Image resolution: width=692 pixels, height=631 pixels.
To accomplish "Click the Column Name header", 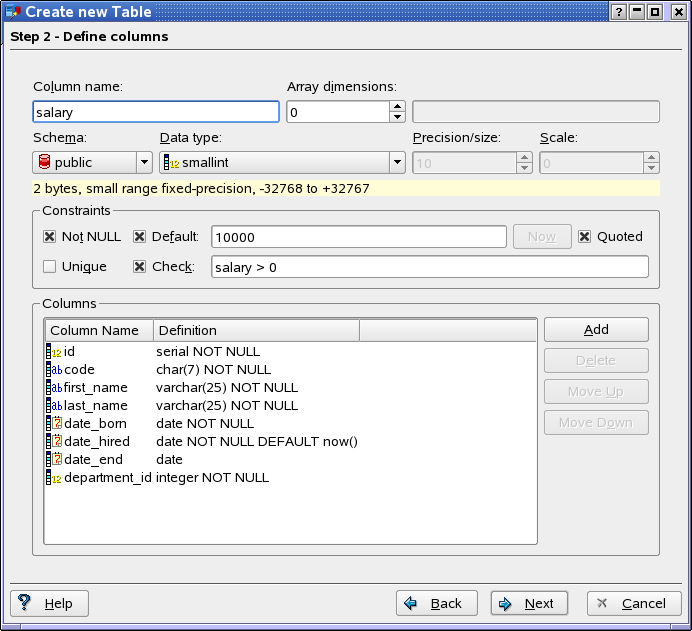I will tap(98, 330).
